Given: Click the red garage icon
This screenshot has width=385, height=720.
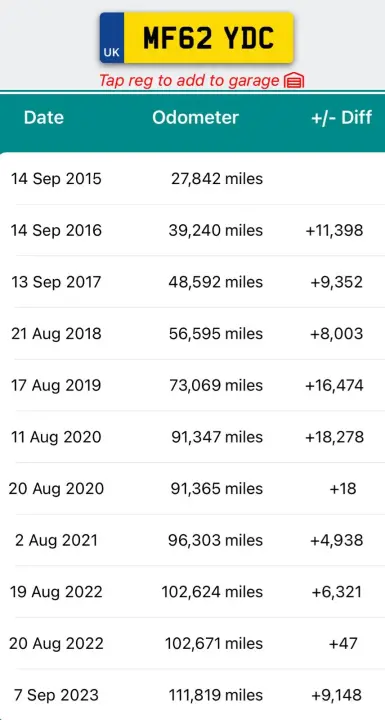Looking at the screenshot, I should pyautogui.click(x=294, y=81).
